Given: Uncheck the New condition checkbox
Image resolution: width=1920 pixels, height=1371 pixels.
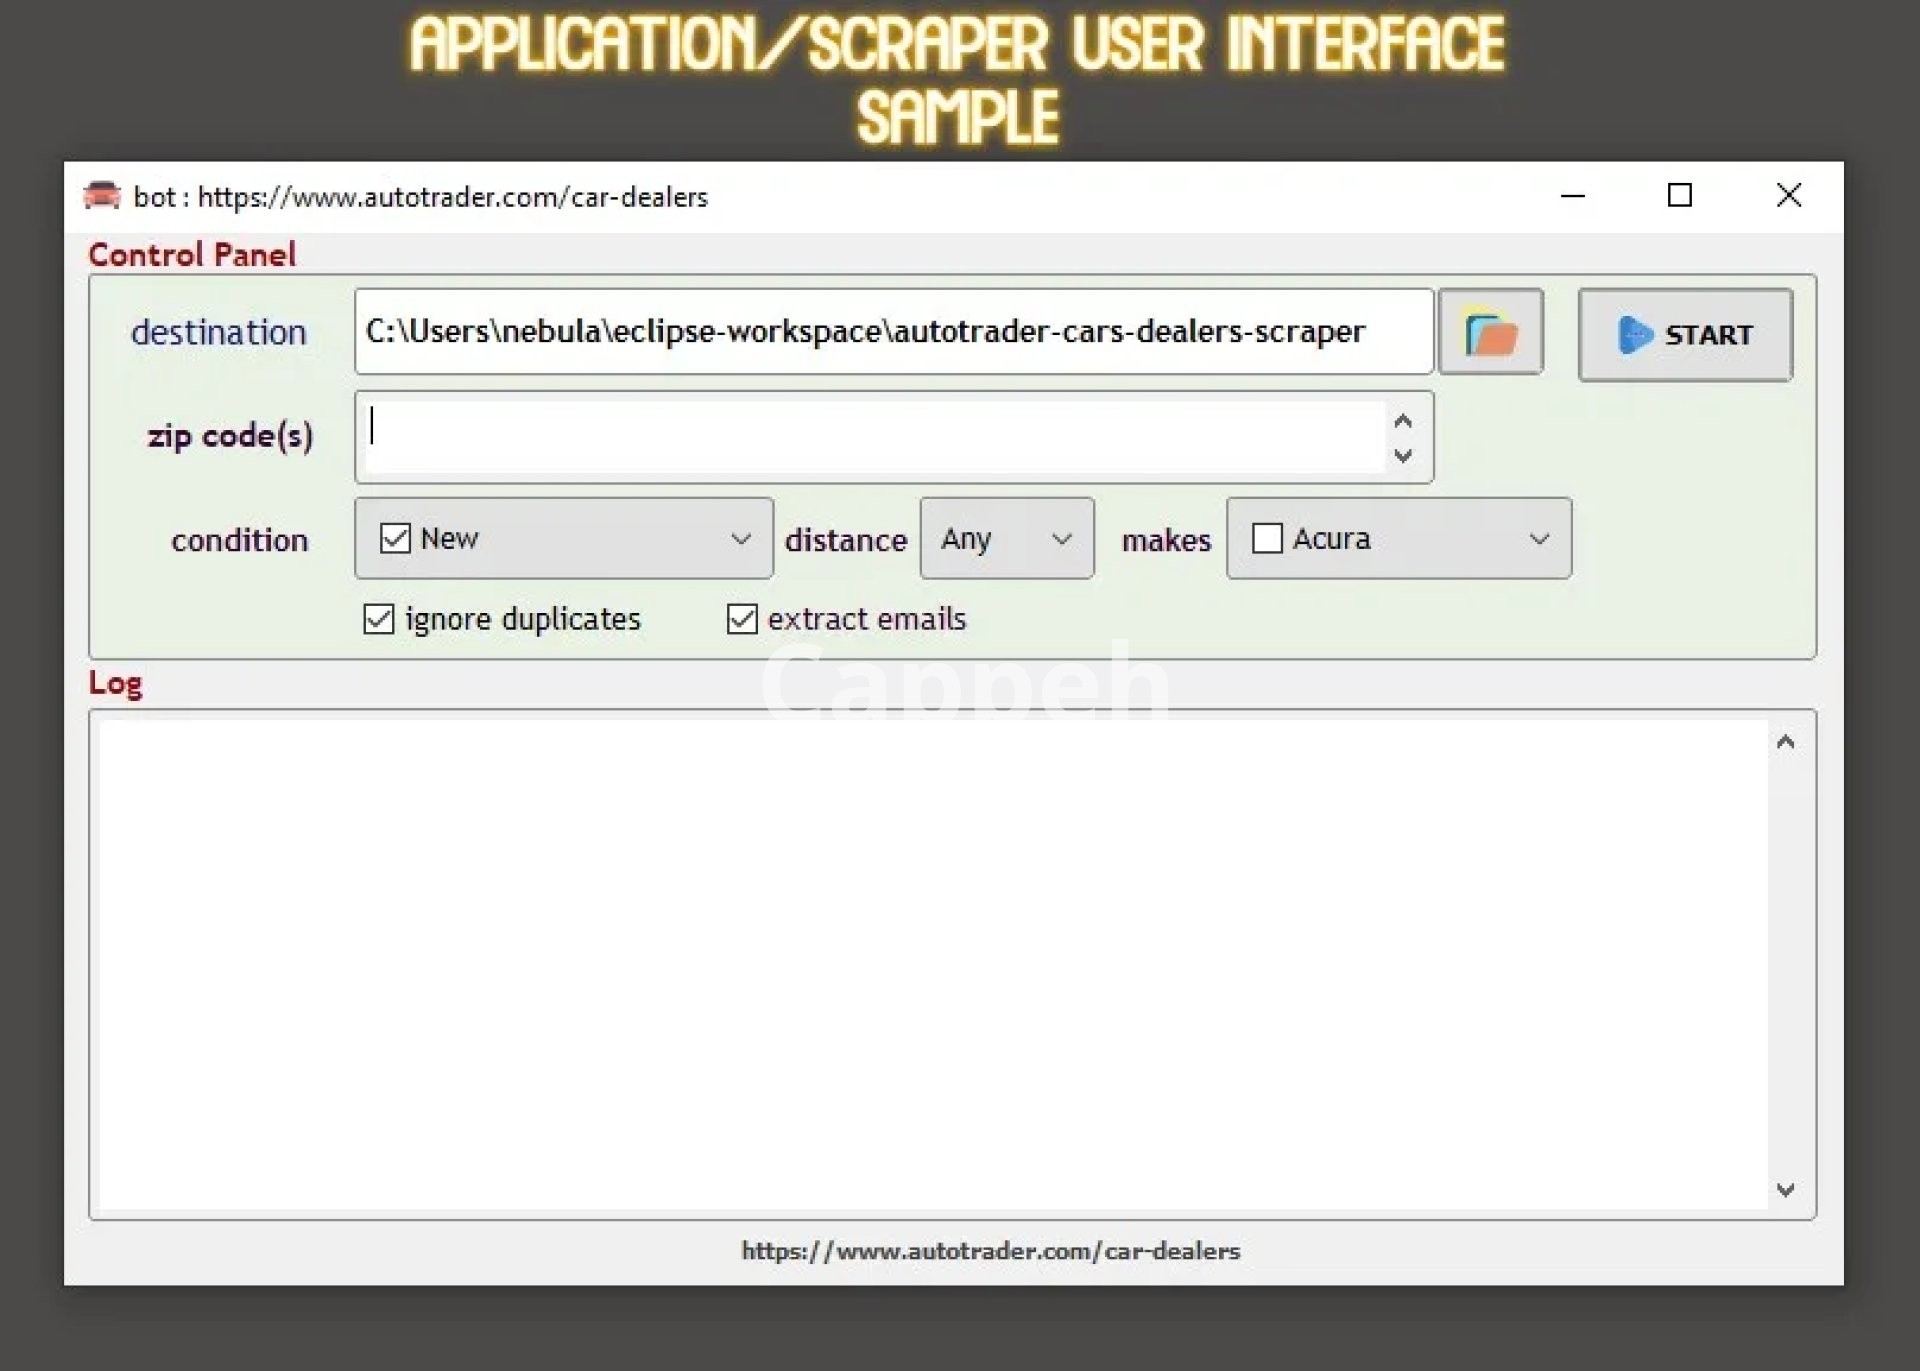Looking at the screenshot, I should (395, 538).
